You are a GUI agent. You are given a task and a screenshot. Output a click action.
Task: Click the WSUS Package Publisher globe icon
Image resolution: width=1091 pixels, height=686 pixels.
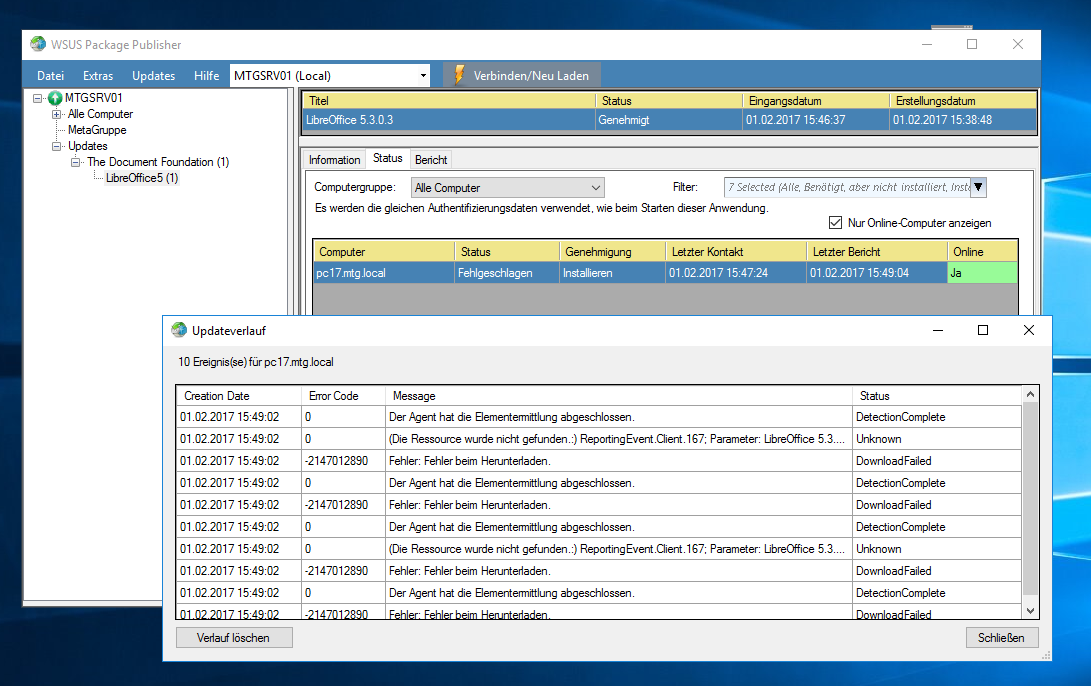coord(38,44)
